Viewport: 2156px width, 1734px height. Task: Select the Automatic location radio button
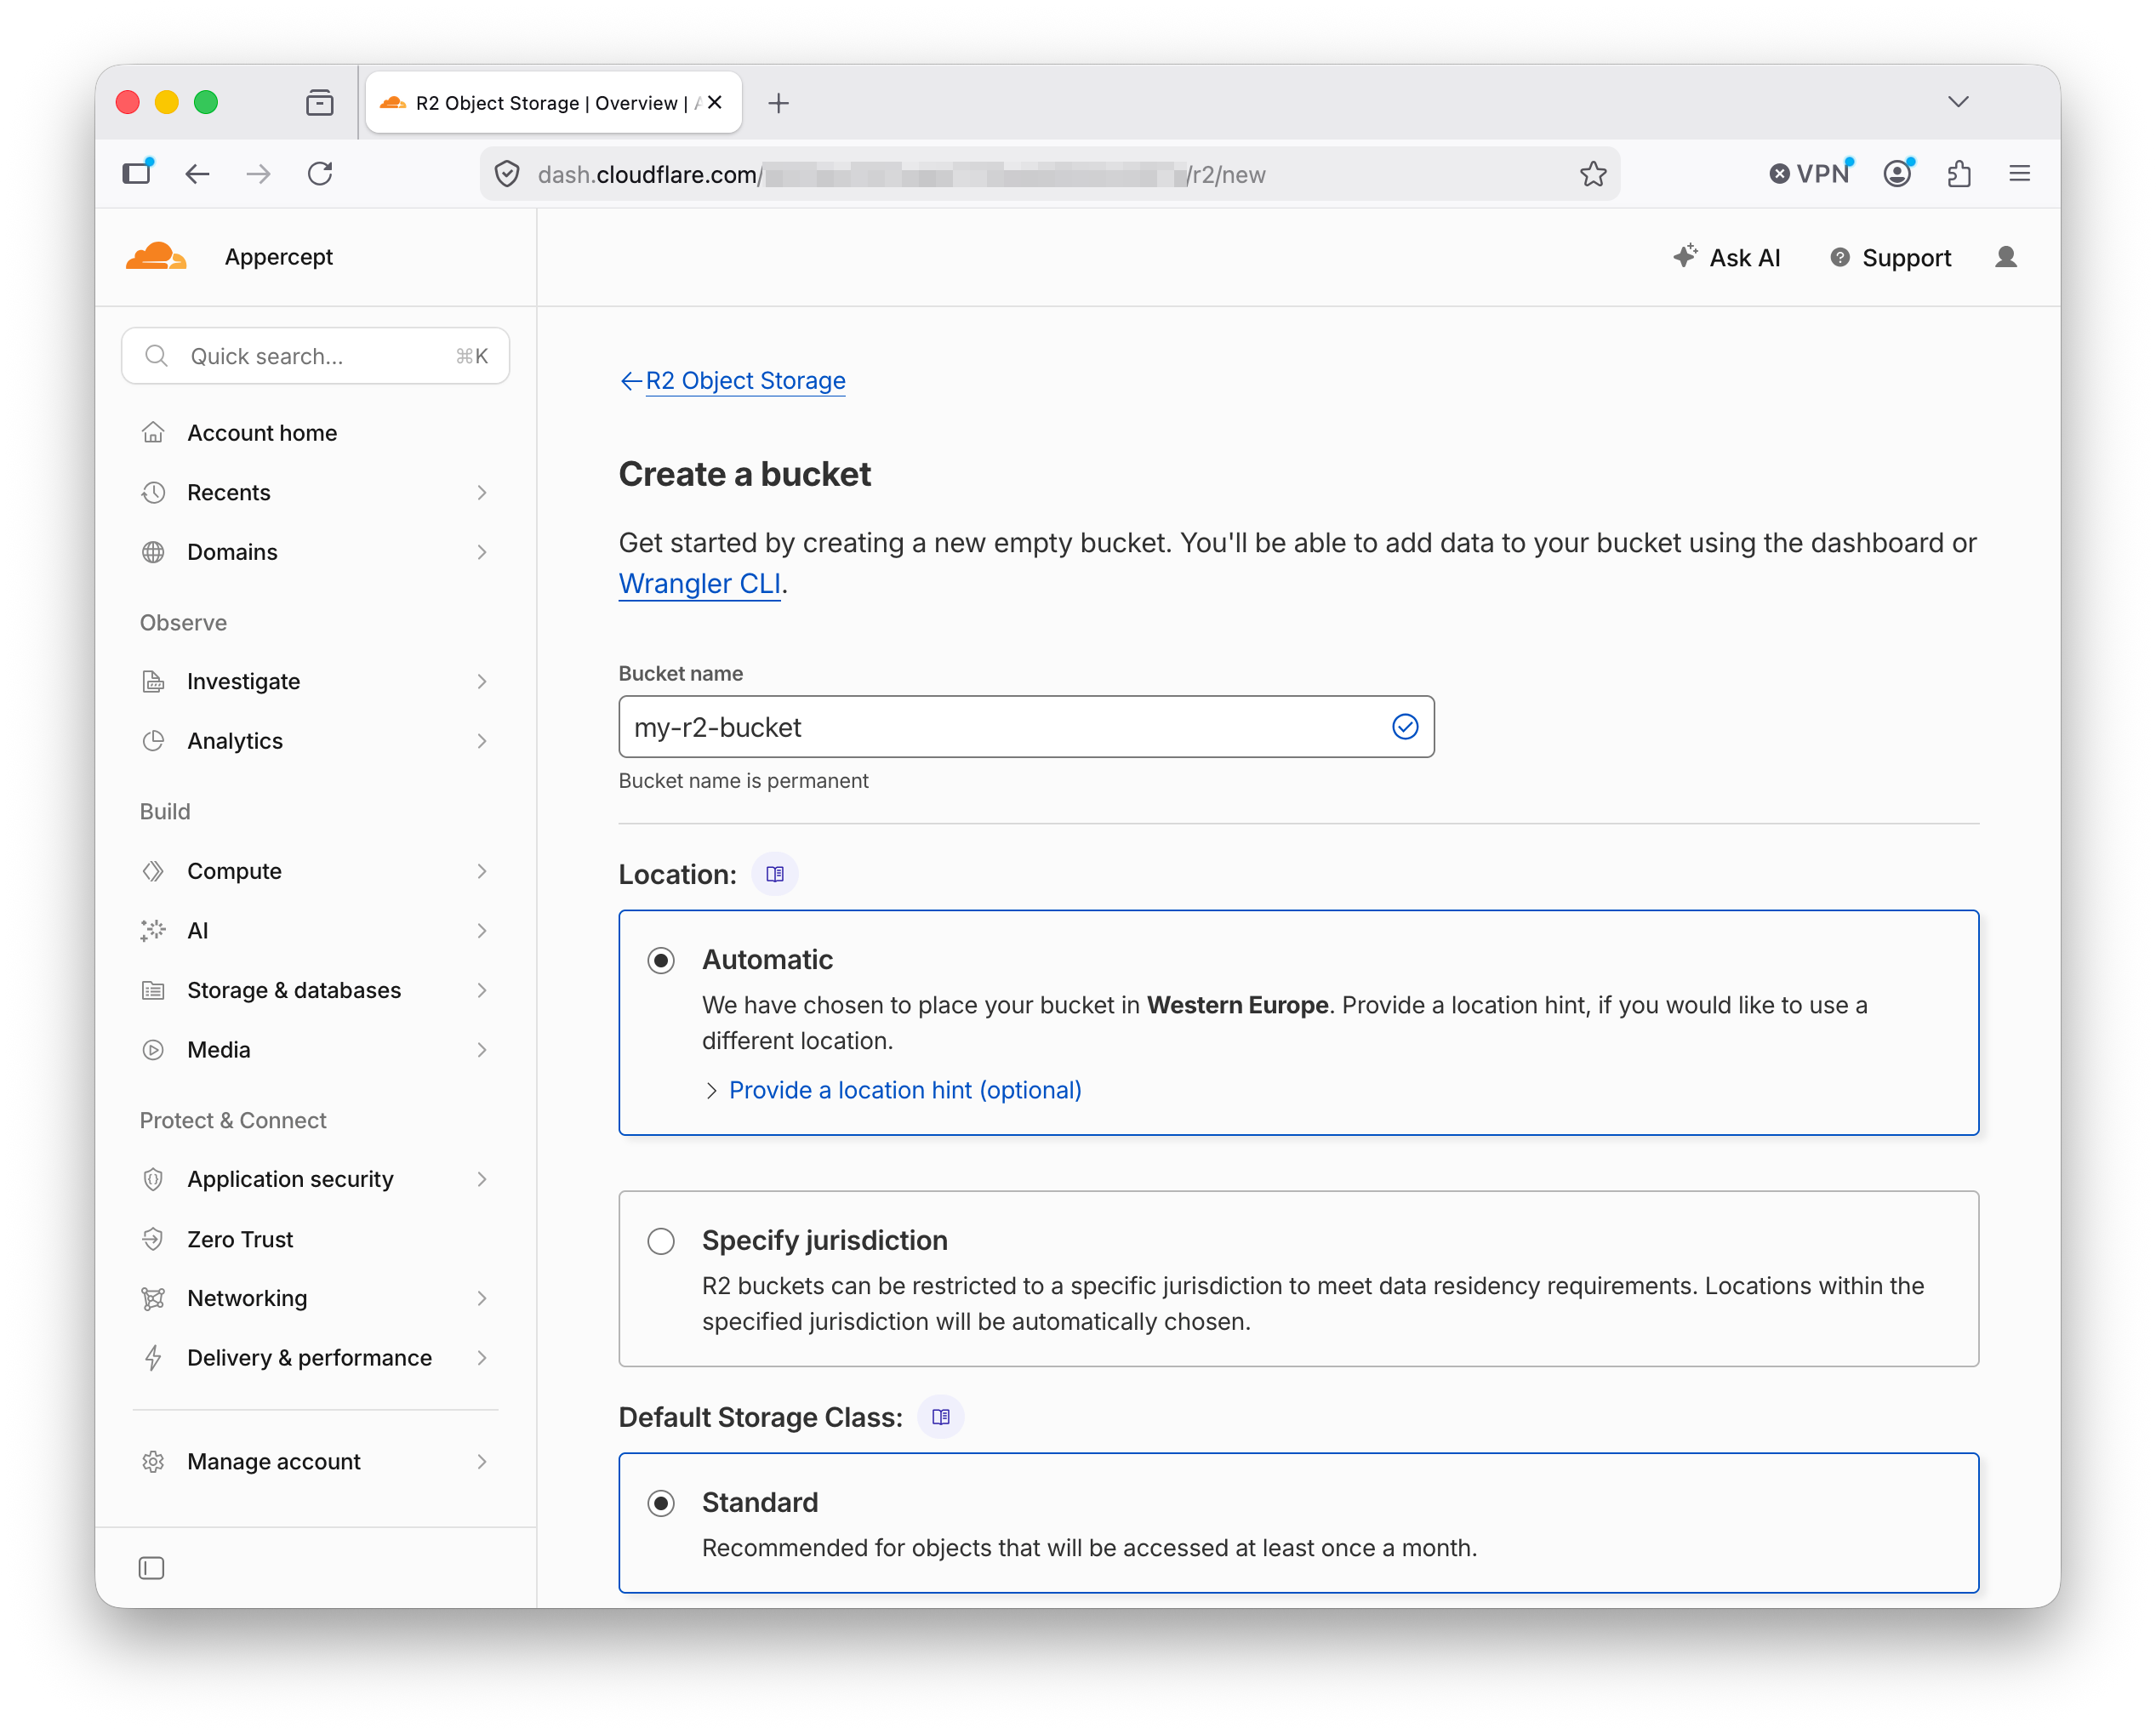pyautogui.click(x=661, y=961)
